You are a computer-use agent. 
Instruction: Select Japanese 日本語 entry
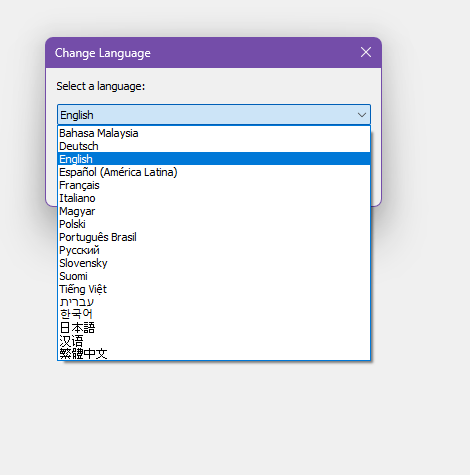pyautogui.click(x=214, y=327)
